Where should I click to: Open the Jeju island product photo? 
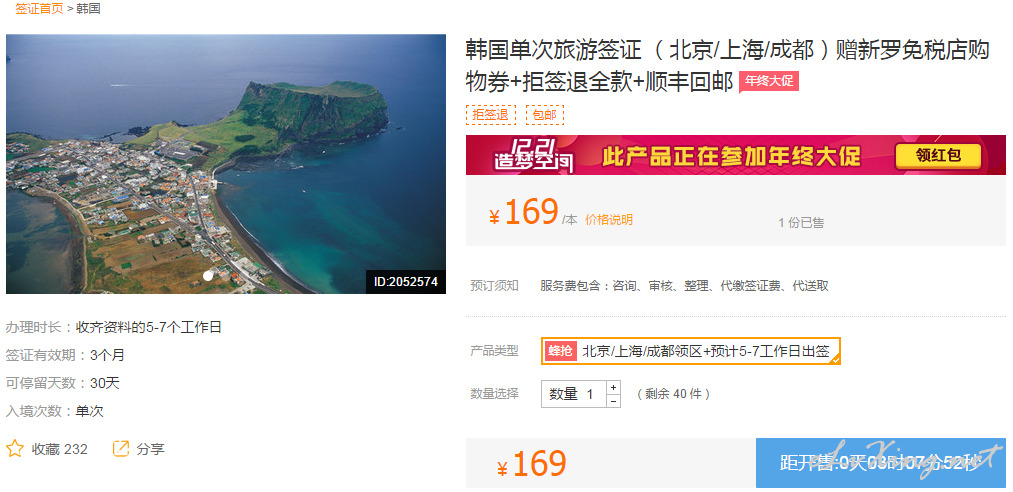point(226,164)
